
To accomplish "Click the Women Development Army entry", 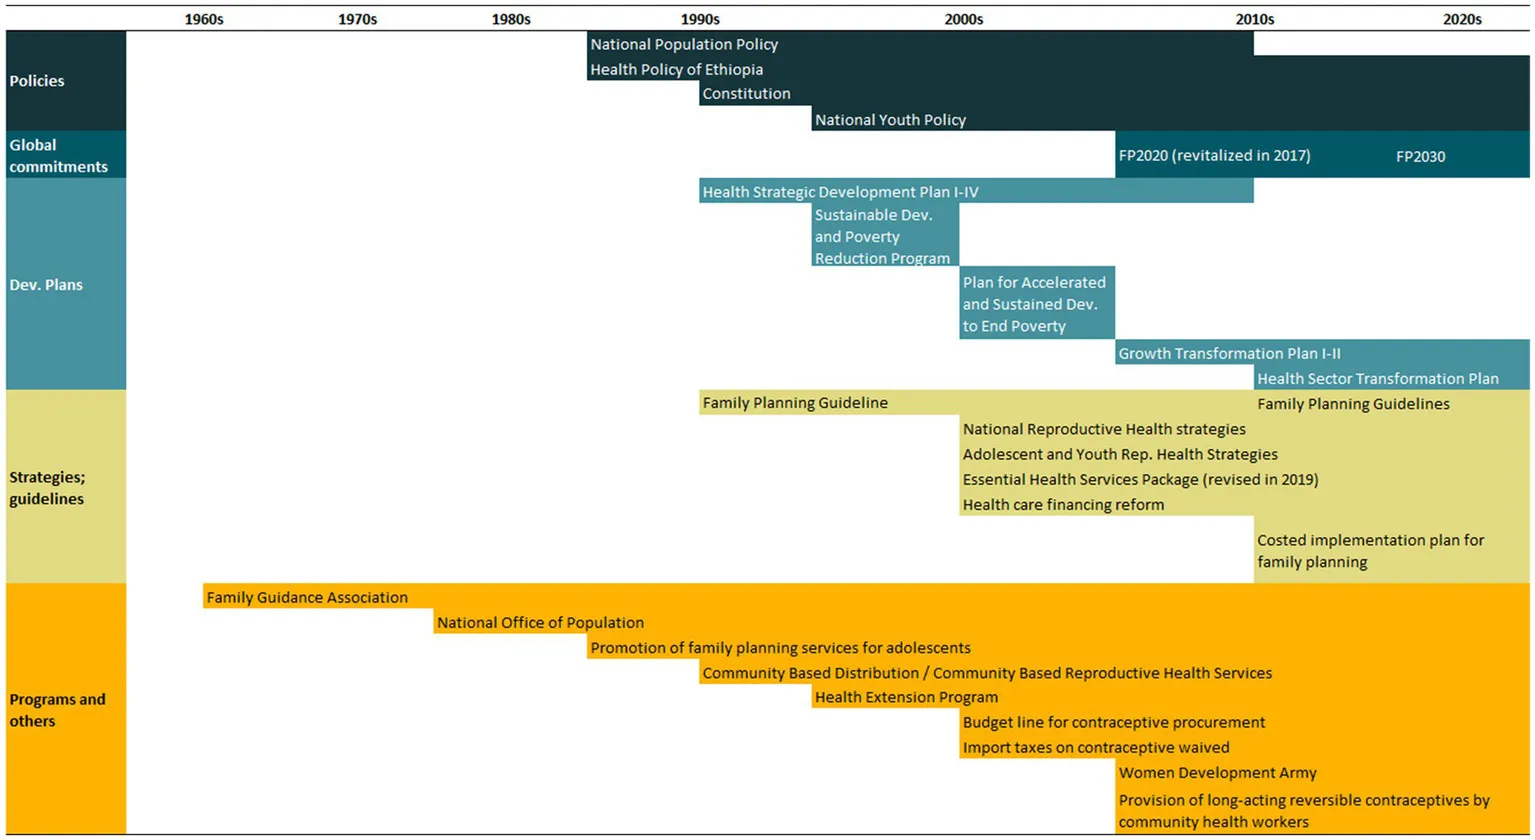I will click(x=1217, y=773).
